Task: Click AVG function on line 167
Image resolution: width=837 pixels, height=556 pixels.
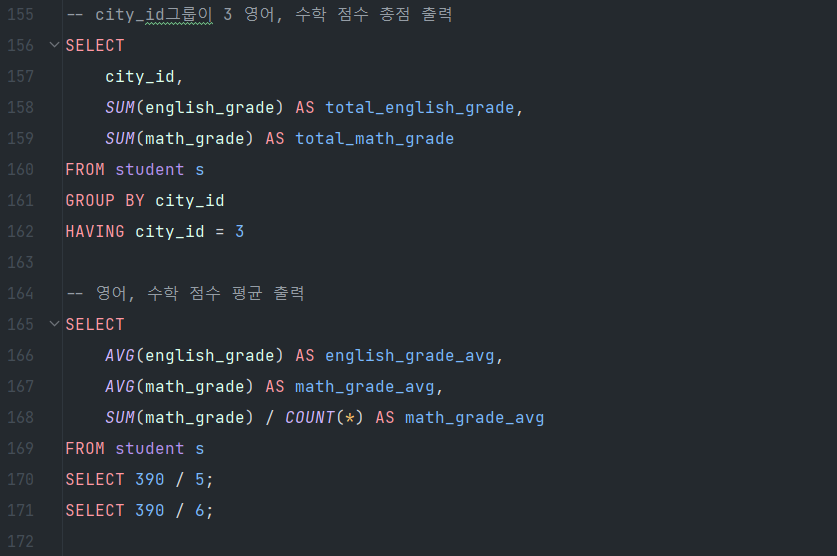Action: 120,386
